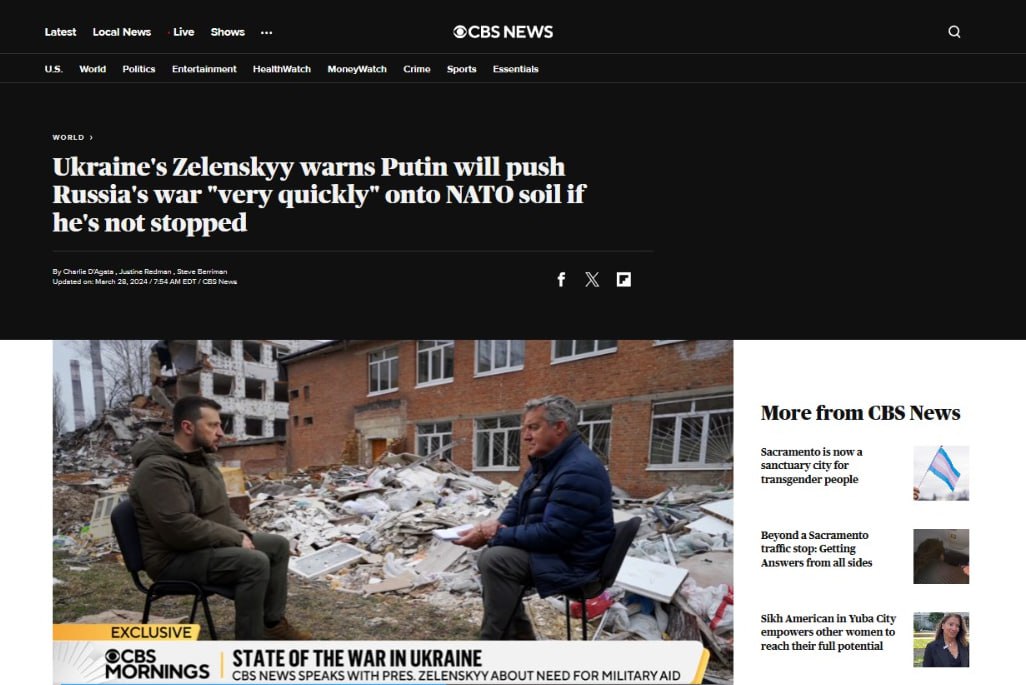Share the article on X
Viewport: 1026px width, 685px height.
(592, 279)
